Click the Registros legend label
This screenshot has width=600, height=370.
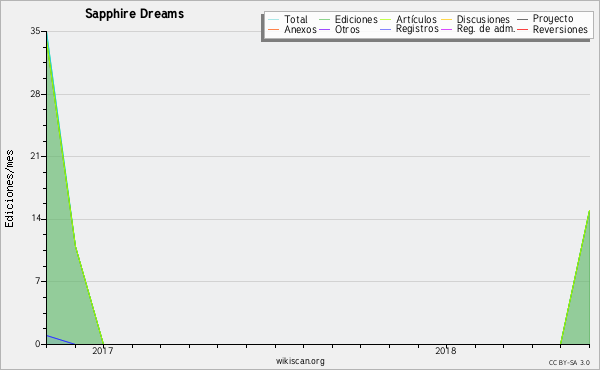[417, 29]
